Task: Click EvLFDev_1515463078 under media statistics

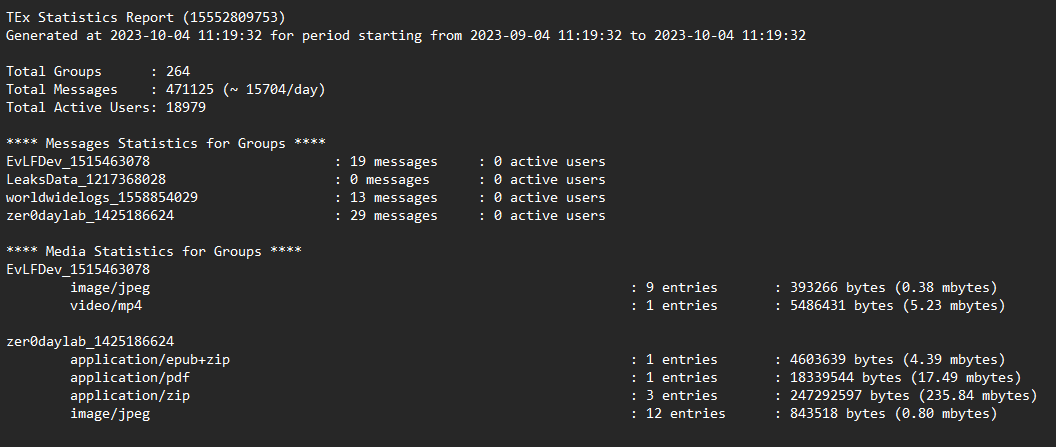Action: coord(78,269)
